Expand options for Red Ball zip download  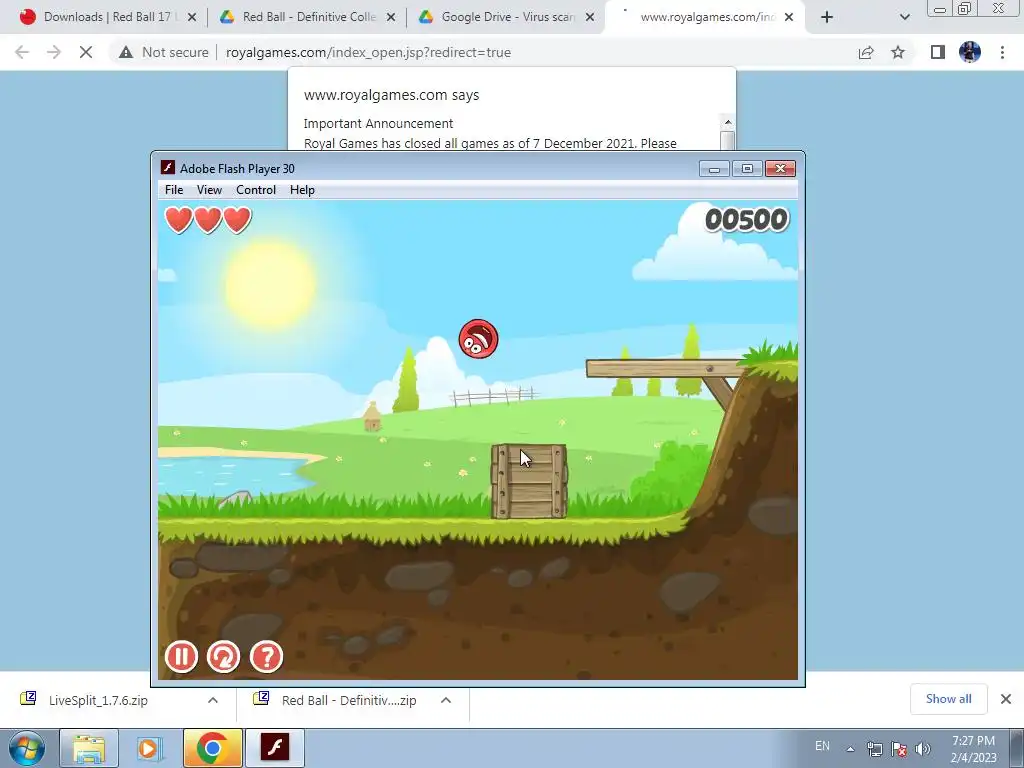(446, 700)
